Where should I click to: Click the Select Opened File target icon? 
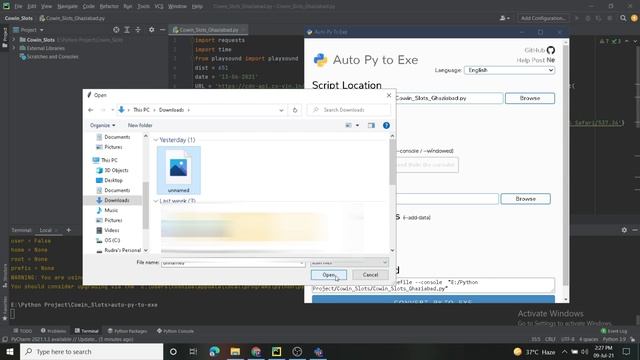(116, 30)
